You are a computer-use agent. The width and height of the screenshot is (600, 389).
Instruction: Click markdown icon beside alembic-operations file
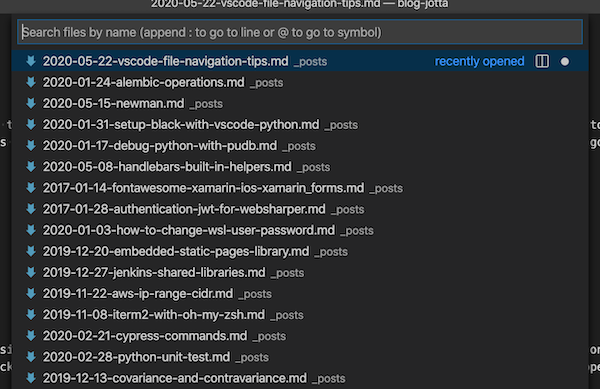tap(31, 82)
